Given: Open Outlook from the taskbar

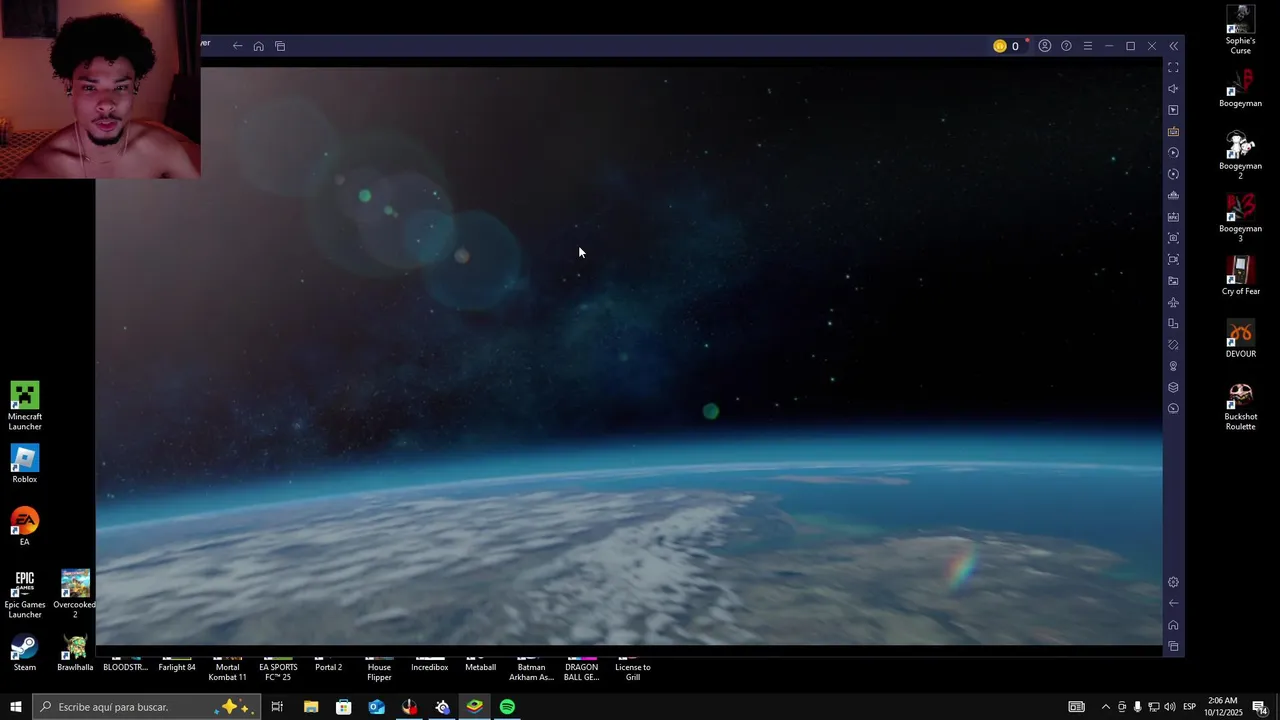Looking at the screenshot, I should pos(376,707).
